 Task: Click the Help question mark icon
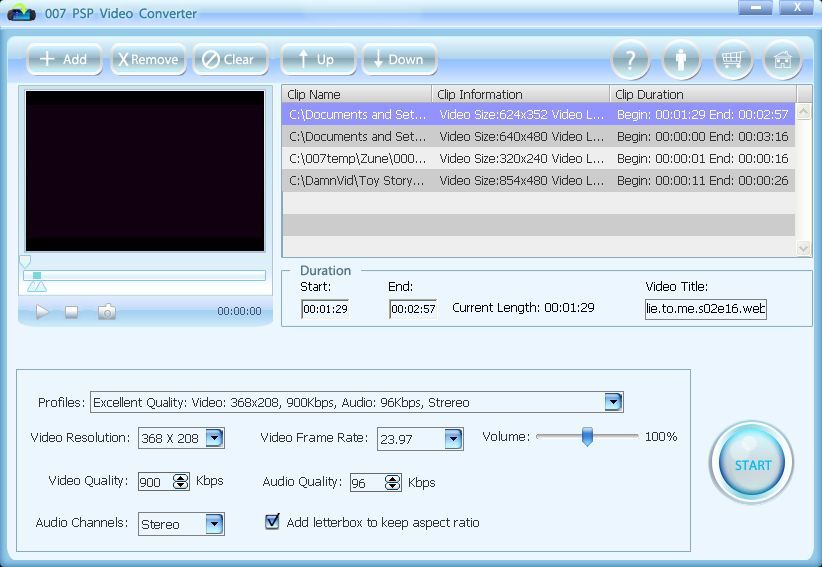point(630,60)
